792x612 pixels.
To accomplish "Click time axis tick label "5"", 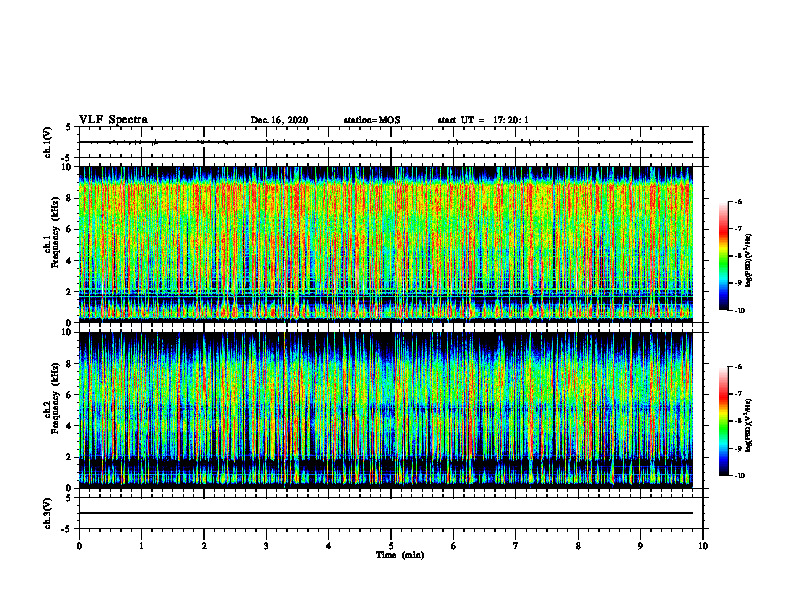I will click(391, 546).
